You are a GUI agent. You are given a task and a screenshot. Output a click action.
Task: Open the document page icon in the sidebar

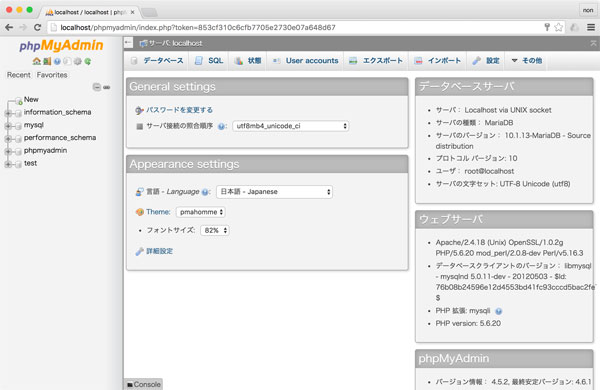pos(67,61)
